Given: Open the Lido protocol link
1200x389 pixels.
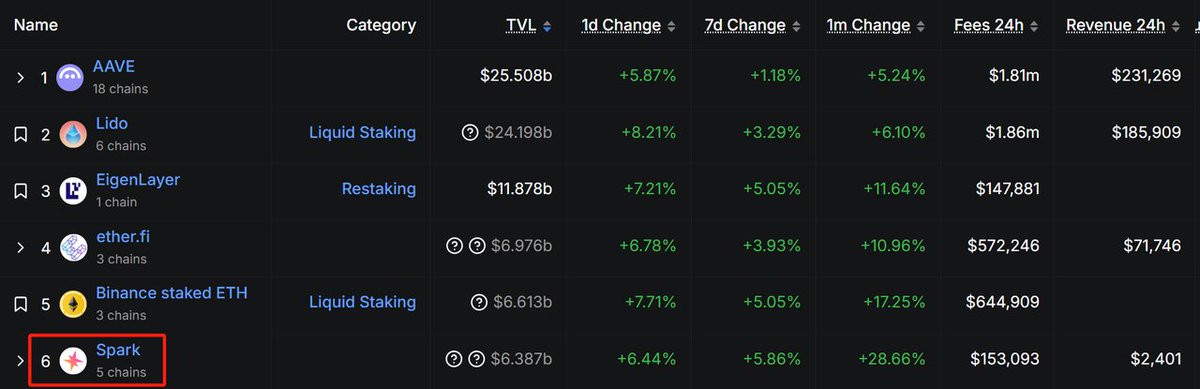Looking at the screenshot, I should 112,124.
